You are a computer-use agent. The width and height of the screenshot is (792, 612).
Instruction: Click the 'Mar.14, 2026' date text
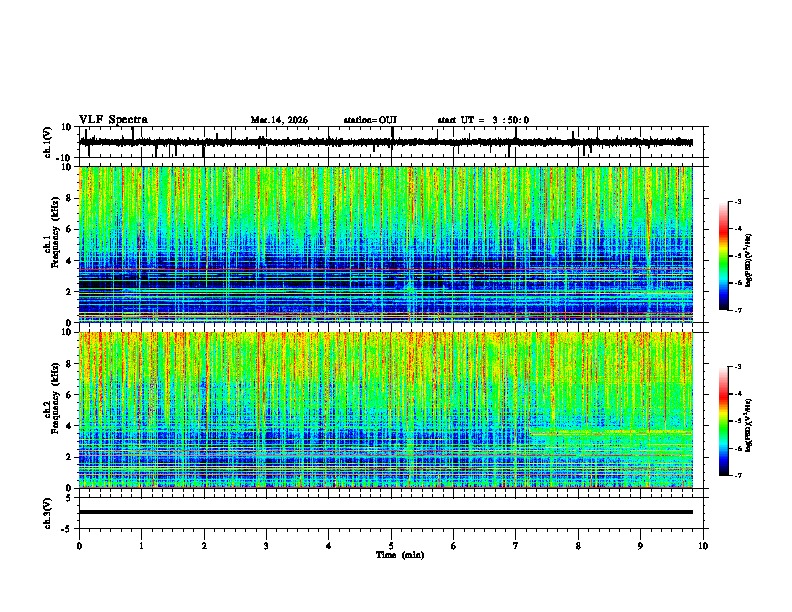point(279,120)
